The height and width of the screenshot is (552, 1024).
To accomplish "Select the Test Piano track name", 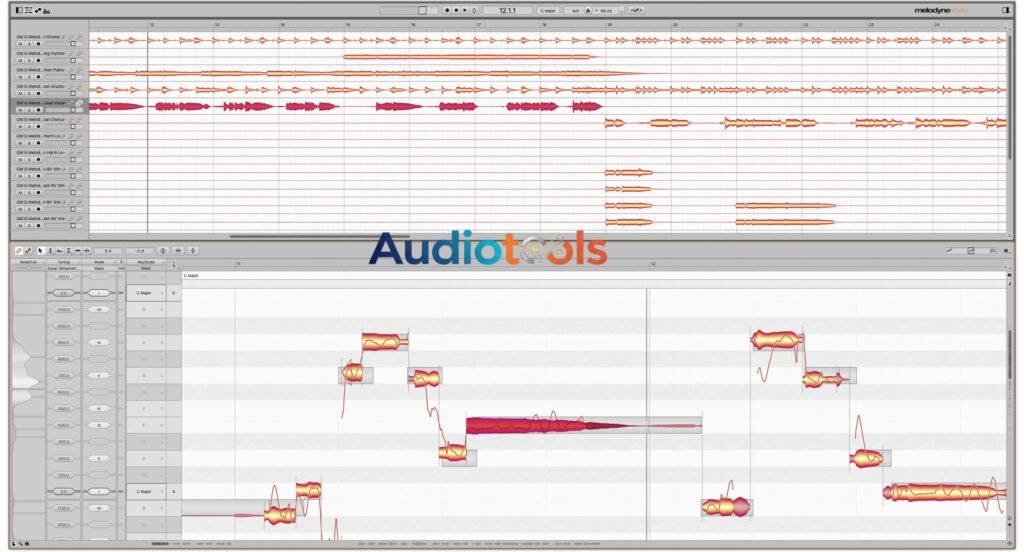I will [x=41, y=70].
